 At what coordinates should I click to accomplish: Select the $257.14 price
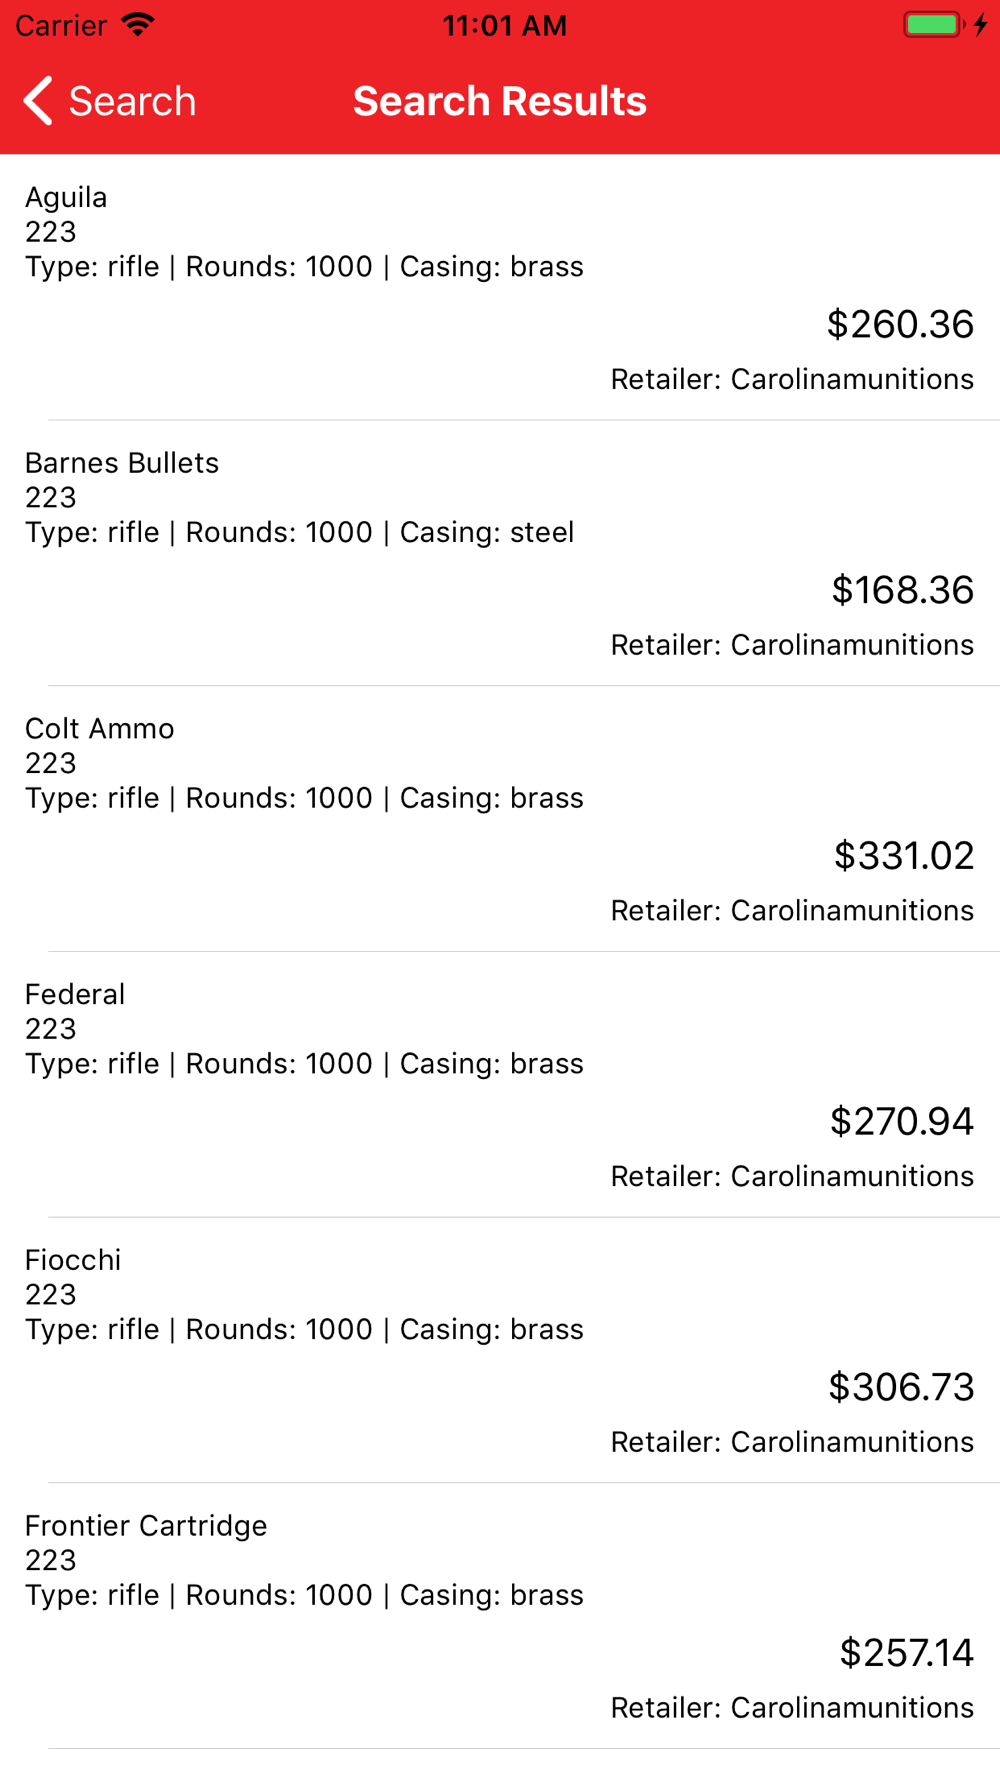906,1653
